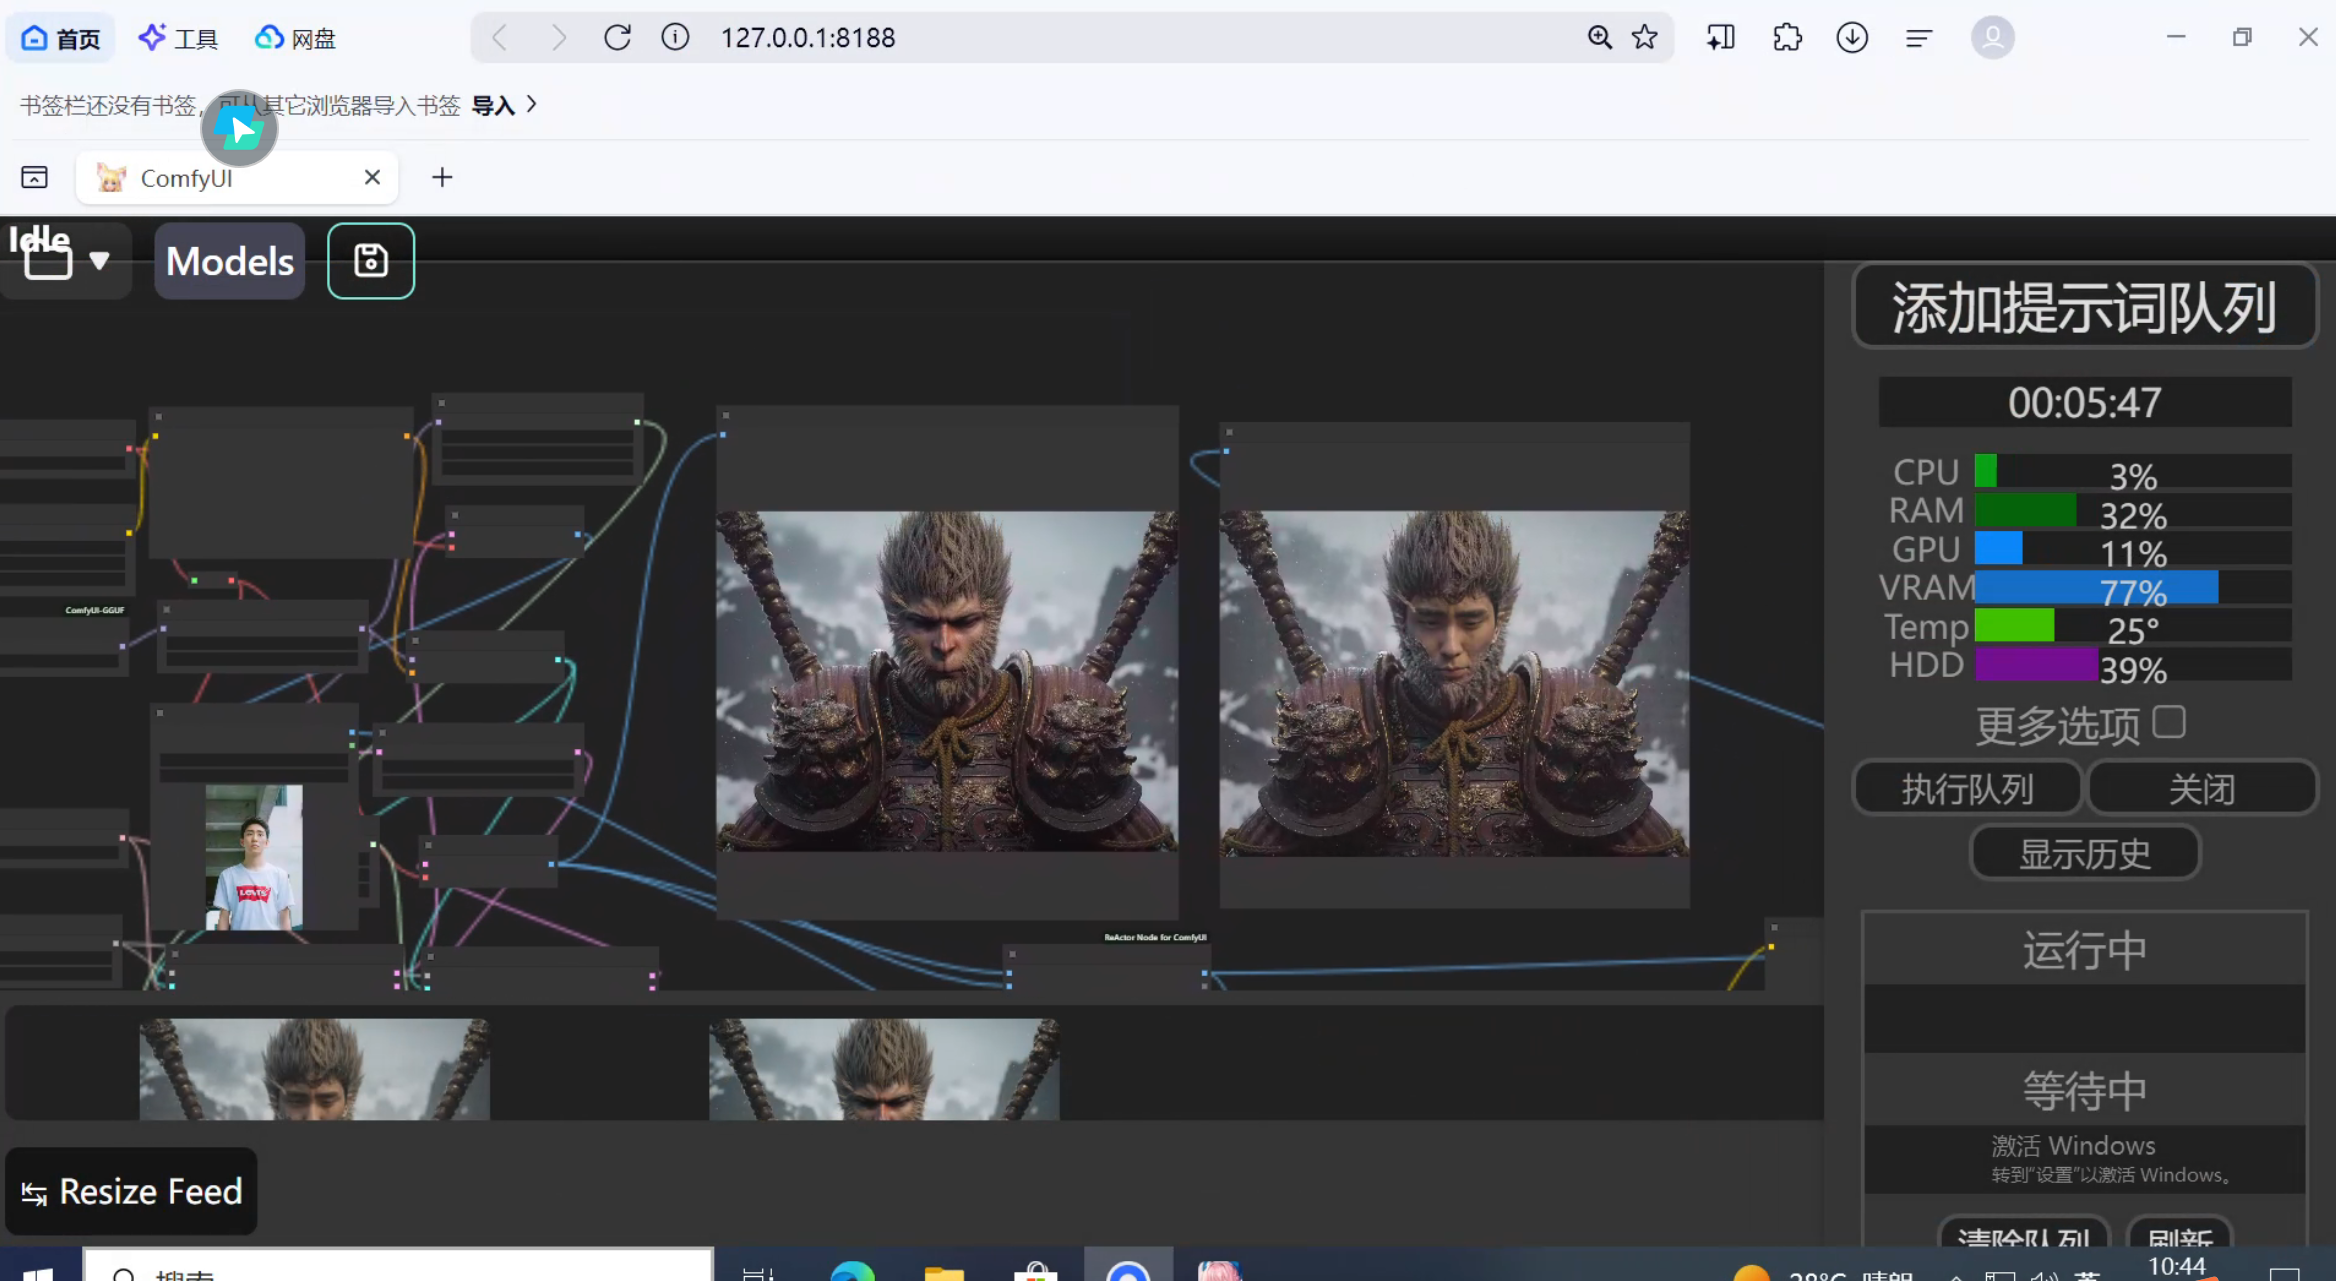This screenshot has height=1281, width=2336.
Task: Open the tab list panel icon
Action: click(34, 177)
